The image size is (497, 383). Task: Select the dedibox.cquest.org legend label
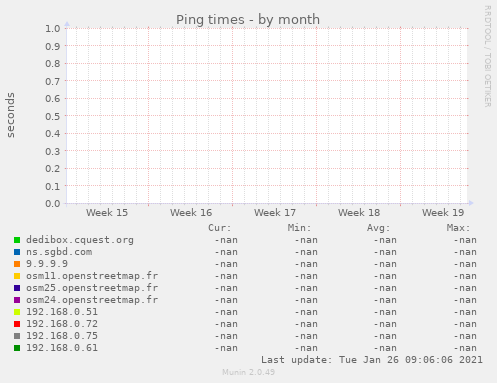click(x=80, y=240)
